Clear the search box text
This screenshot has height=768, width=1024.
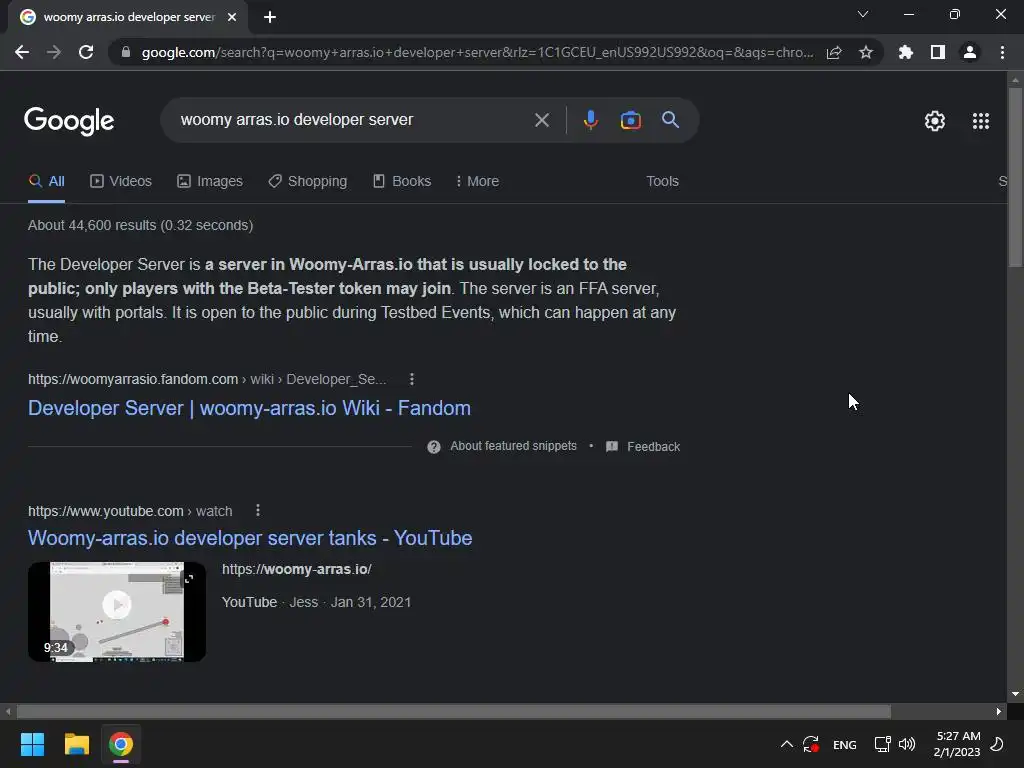pyautogui.click(x=541, y=120)
